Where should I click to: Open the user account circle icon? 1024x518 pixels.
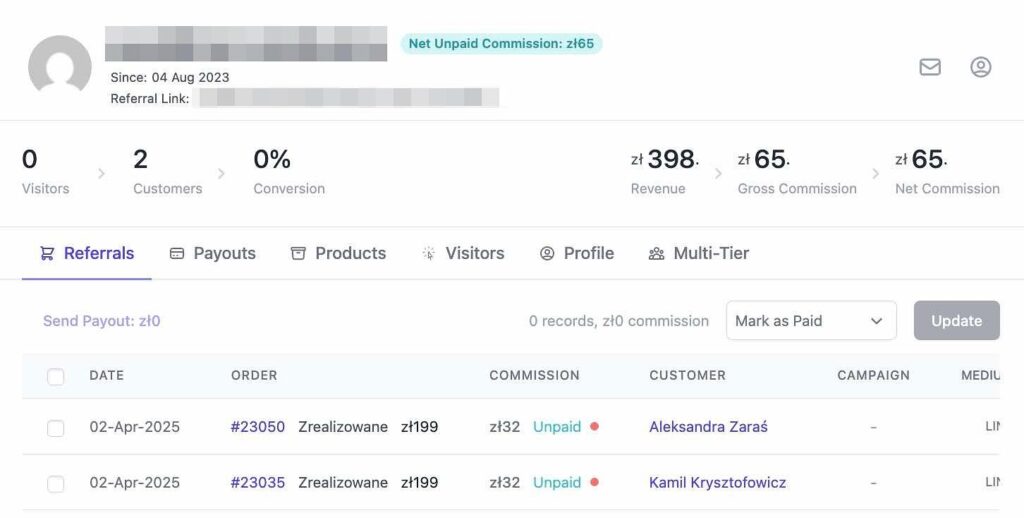coord(980,67)
